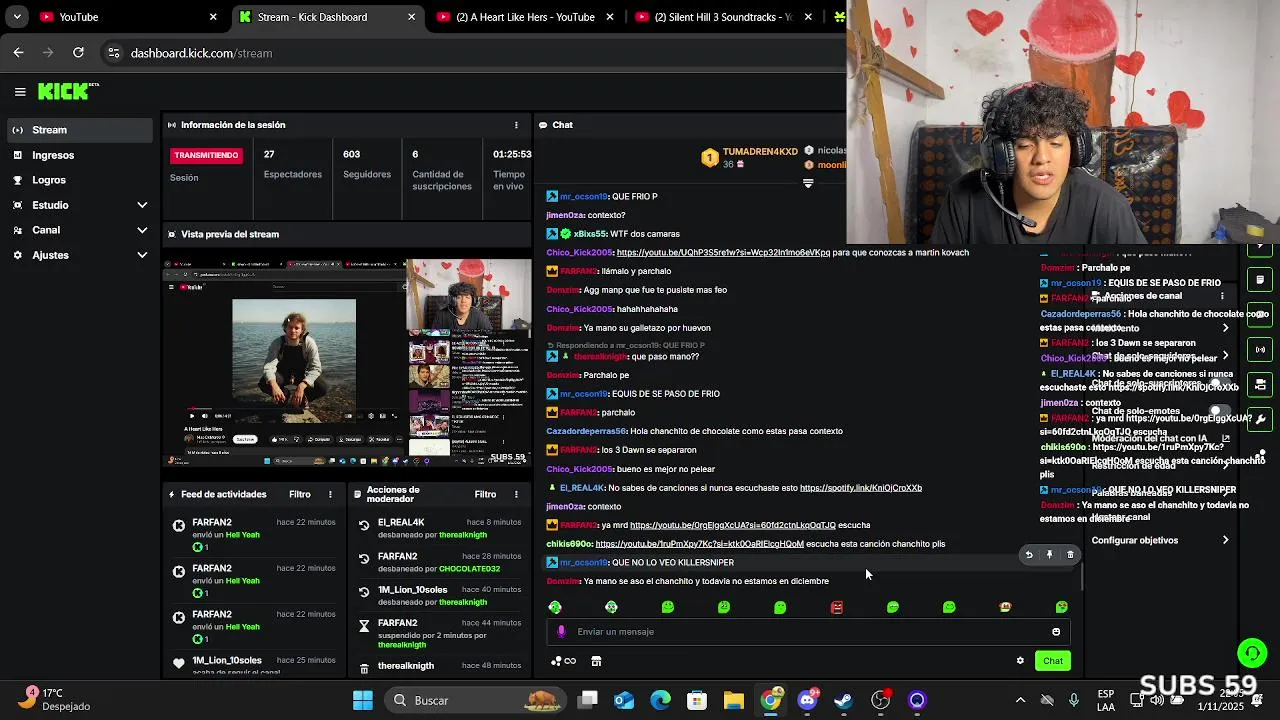1280x720 pixels.
Task: Open Logros in the sidebar
Action: point(80,180)
